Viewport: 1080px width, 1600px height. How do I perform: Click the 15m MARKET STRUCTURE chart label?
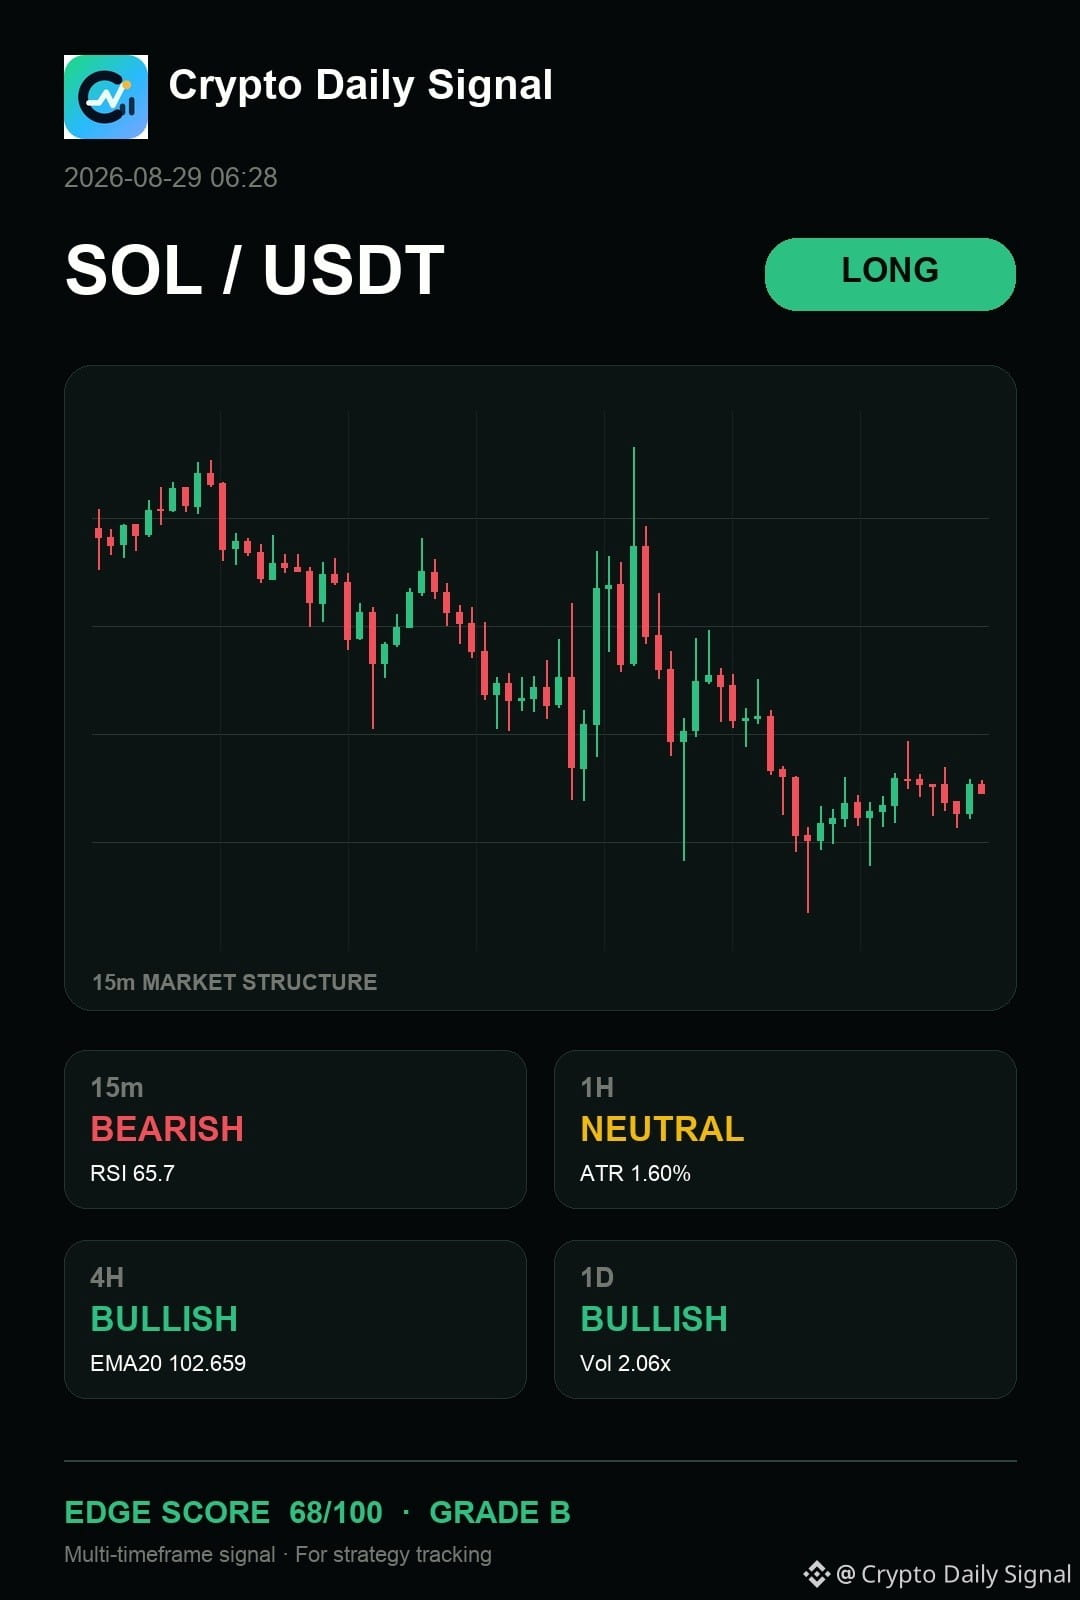235,982
